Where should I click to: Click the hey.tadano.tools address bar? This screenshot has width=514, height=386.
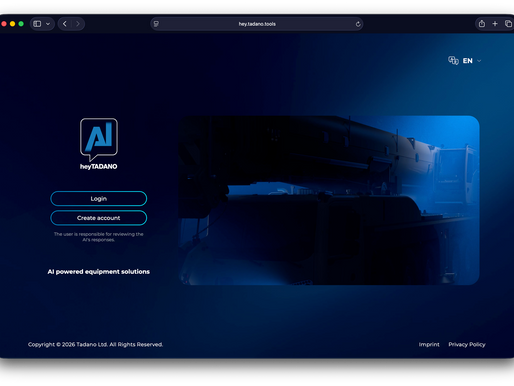click(257, 24)
